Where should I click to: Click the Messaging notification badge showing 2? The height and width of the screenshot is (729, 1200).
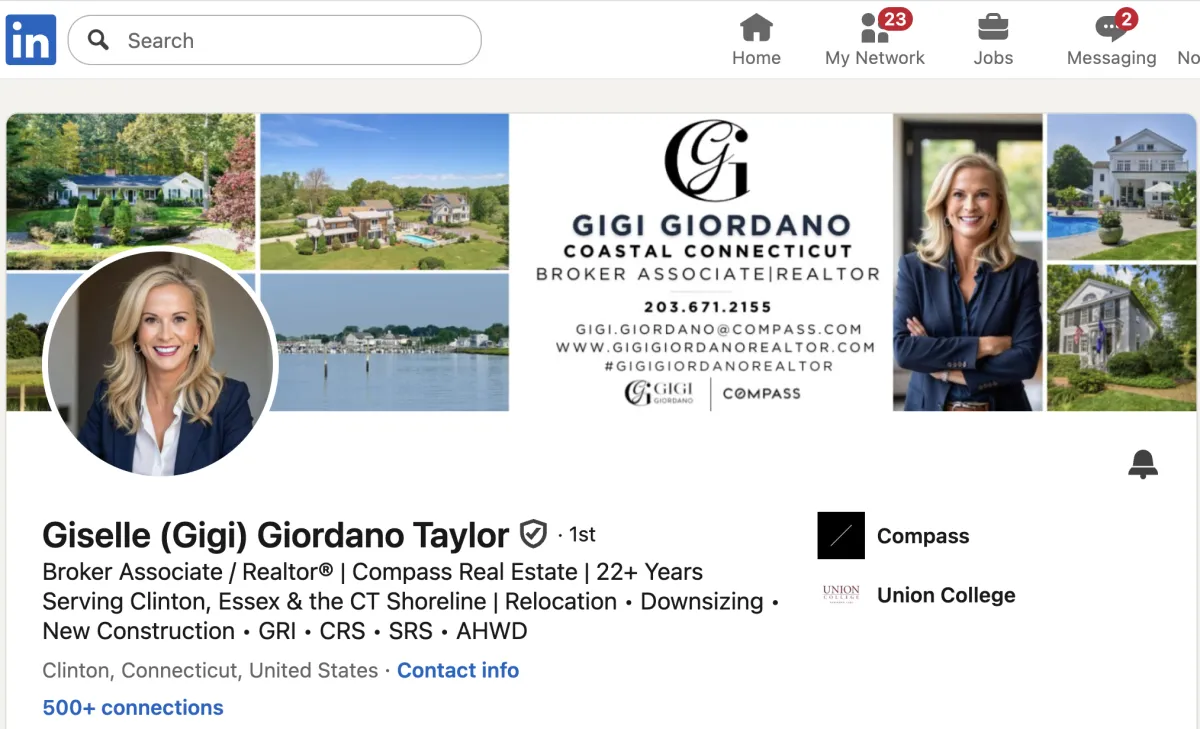1126,19
